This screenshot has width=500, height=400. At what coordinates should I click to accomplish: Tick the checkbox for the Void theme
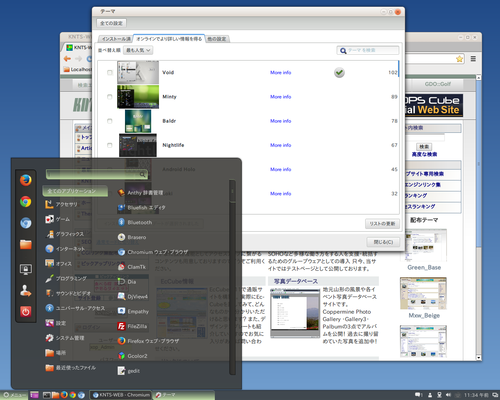point(110,72)
